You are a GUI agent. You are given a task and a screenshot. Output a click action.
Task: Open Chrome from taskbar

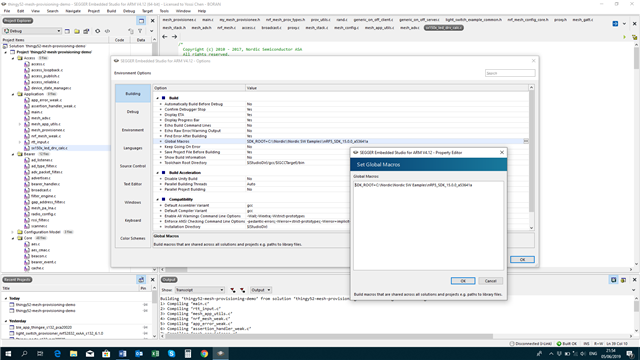pos(204,353)
